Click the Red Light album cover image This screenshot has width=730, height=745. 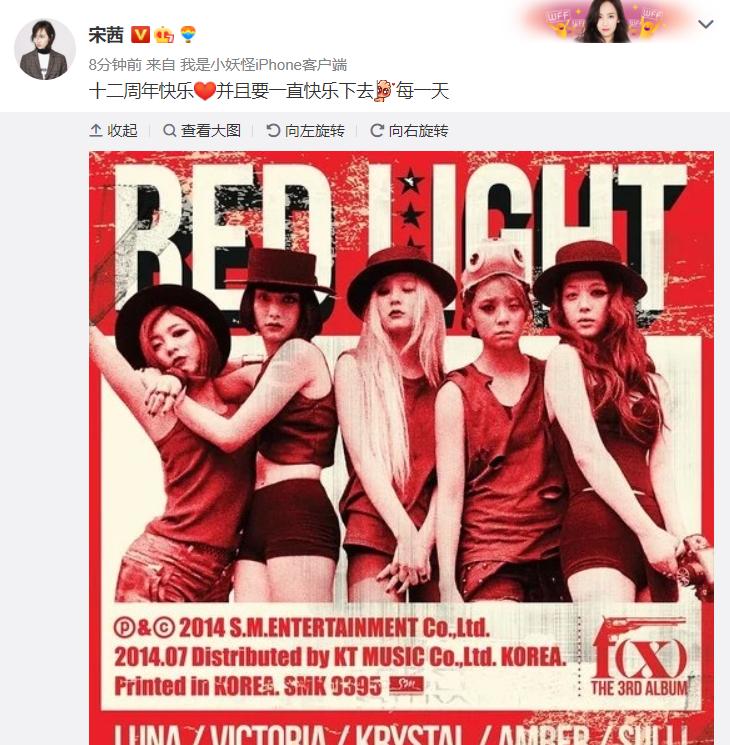[401, 448]
